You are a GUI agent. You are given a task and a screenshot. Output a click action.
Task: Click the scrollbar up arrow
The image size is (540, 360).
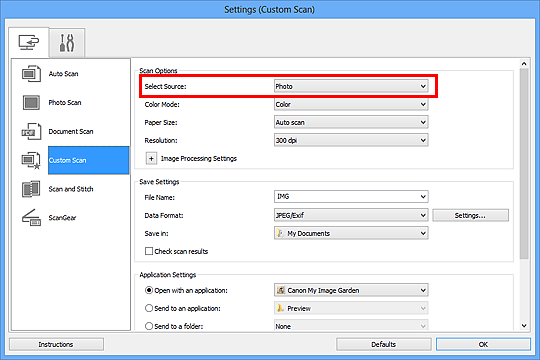tap(524, 64)
